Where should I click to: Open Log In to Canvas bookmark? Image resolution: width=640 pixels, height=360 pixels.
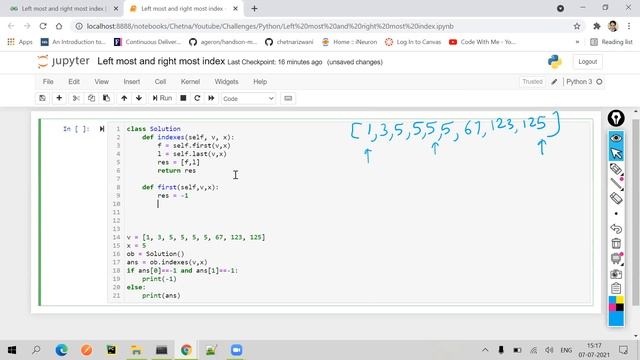(x=413, y=42)
